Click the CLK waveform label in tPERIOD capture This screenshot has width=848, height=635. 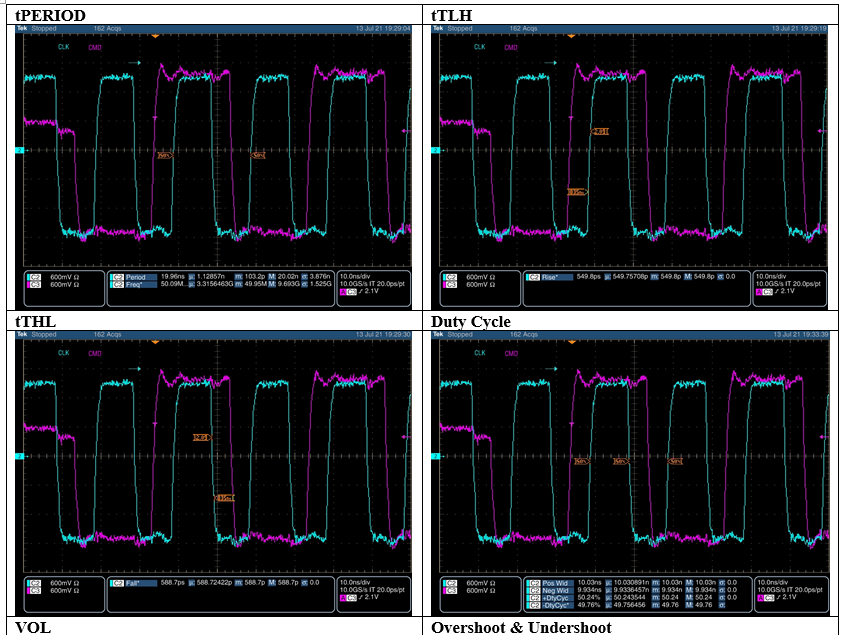64,47
